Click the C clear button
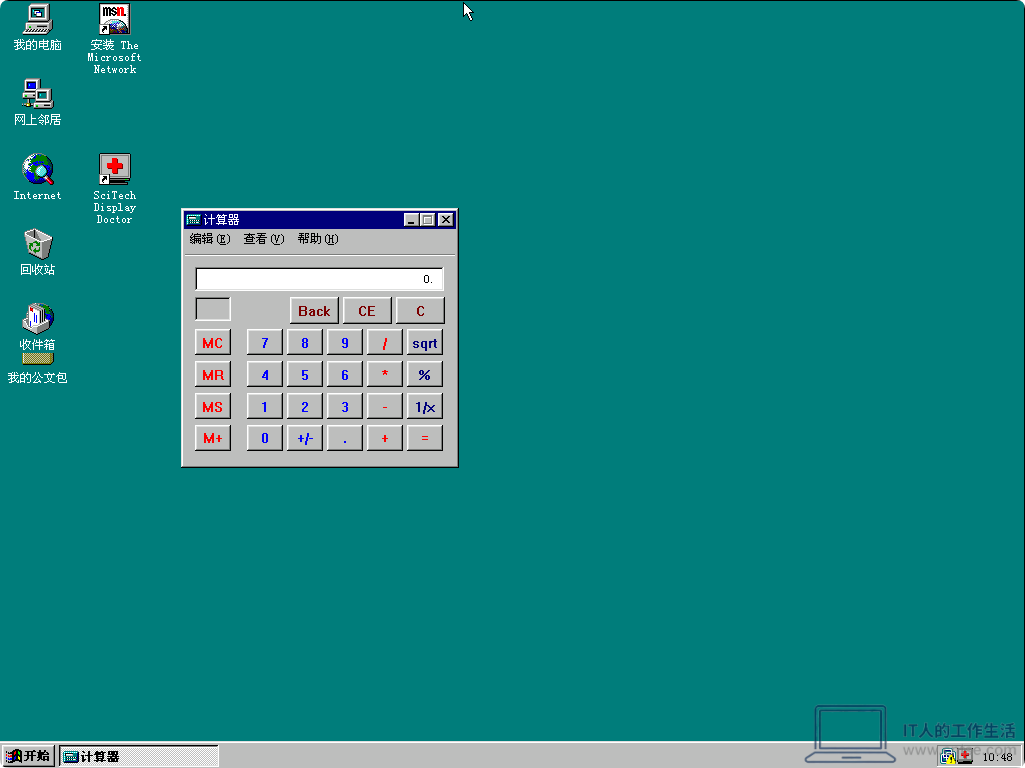 click(420, 311)
